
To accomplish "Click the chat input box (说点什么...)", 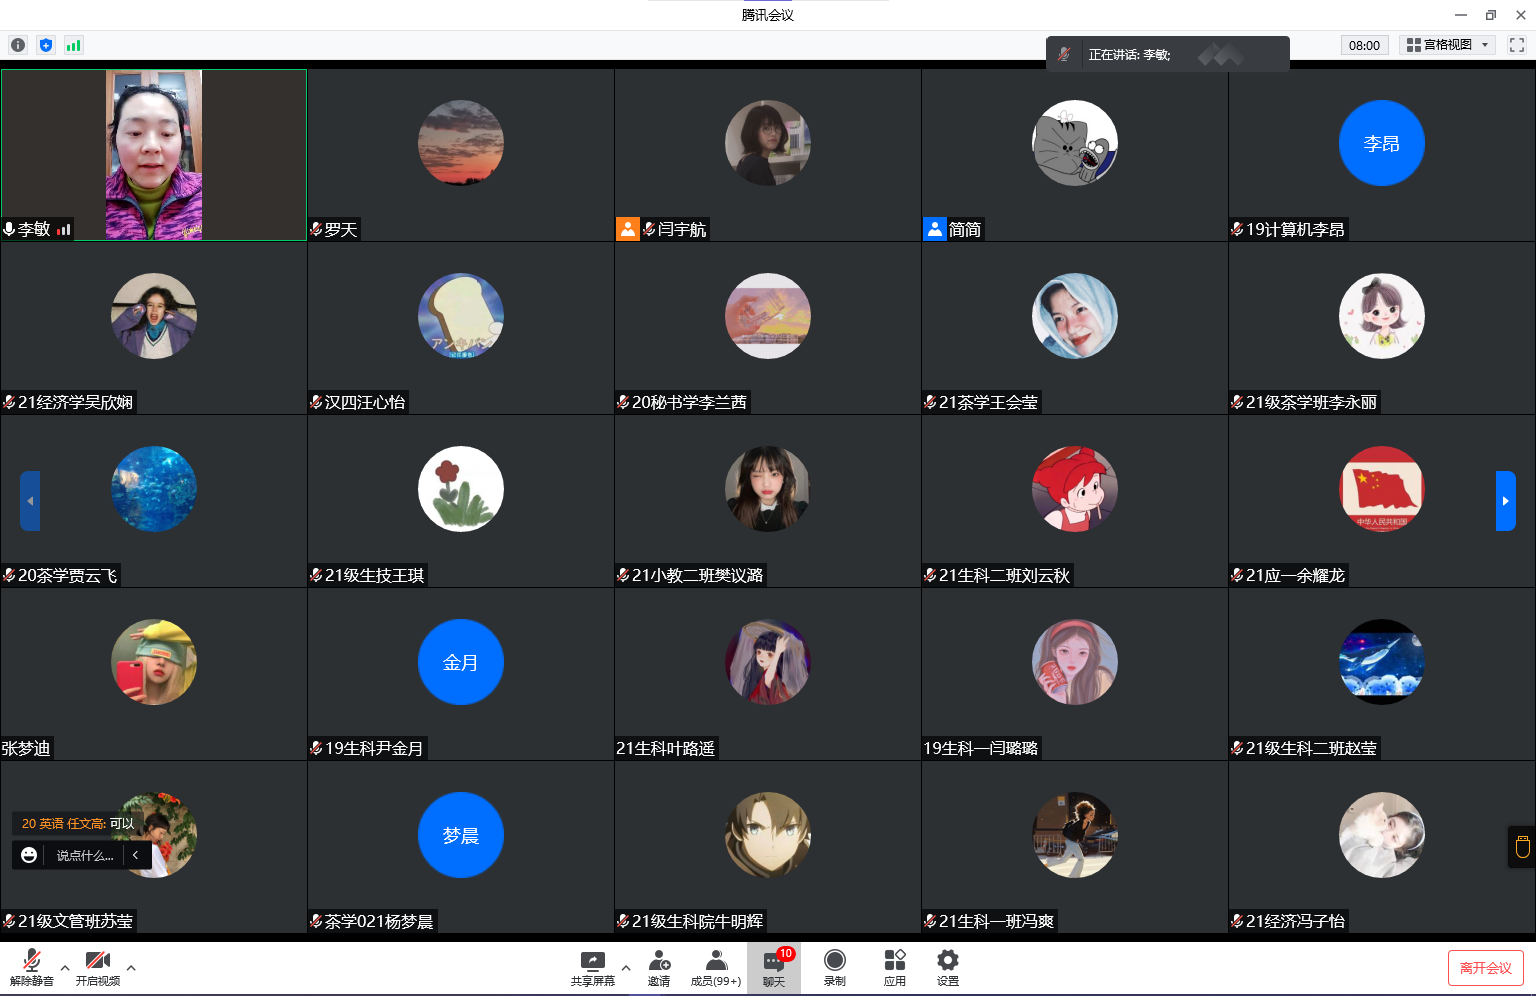I will [85, 855].
